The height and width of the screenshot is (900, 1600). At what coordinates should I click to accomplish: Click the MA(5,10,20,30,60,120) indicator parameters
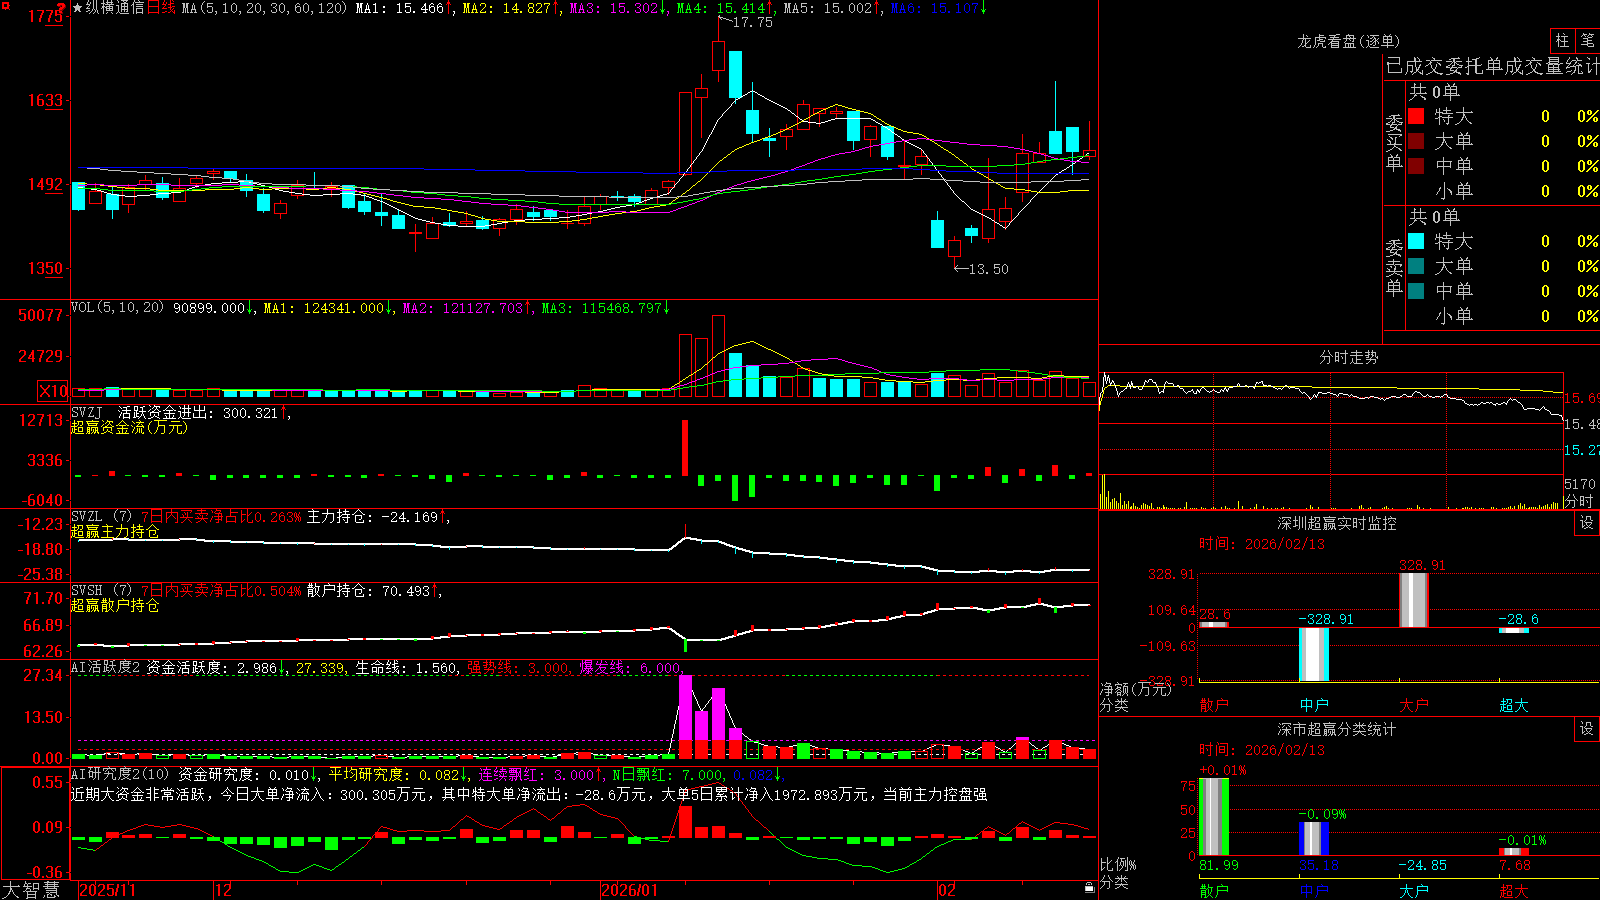264,8
